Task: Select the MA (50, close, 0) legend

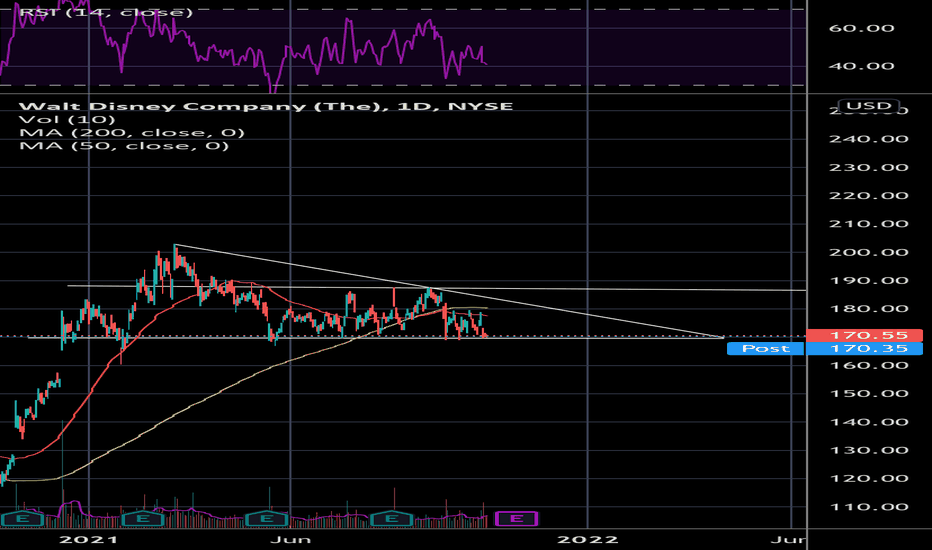Action: tap(124, 146)
